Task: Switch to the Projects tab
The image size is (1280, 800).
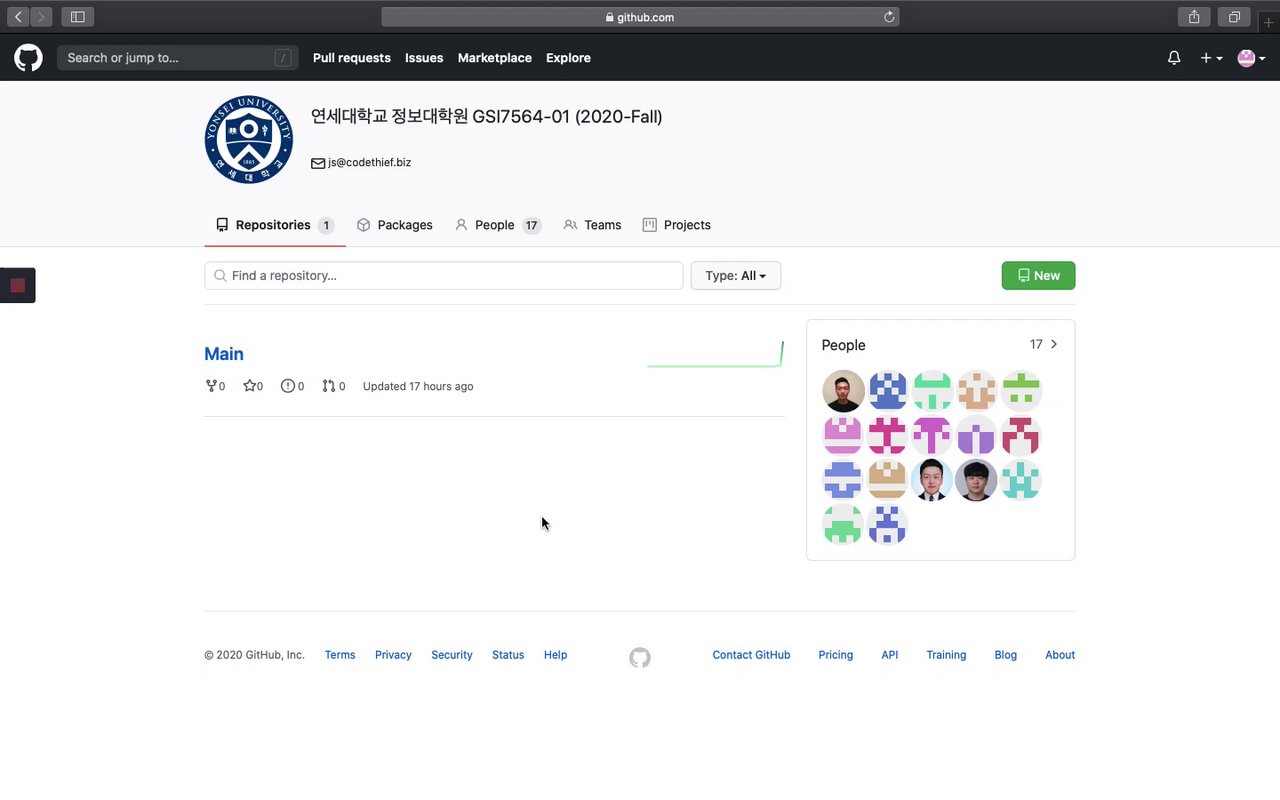Action: [677, 225]
